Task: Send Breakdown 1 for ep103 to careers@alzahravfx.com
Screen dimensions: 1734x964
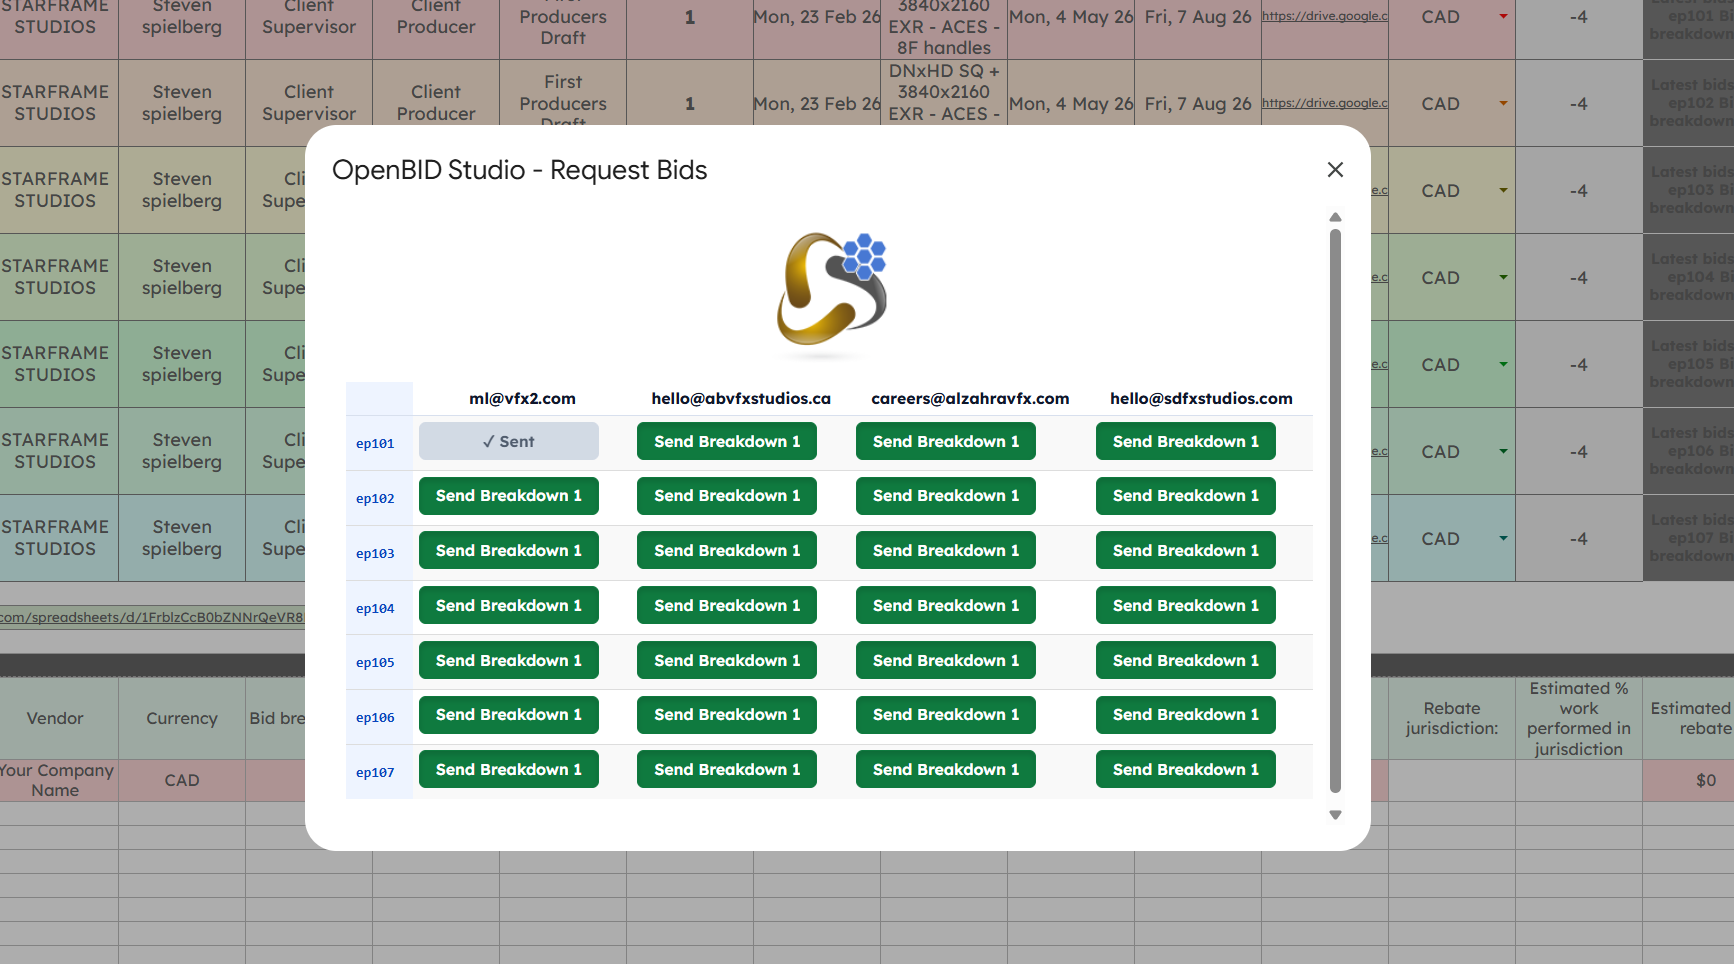Action: [x=945, y=550]
